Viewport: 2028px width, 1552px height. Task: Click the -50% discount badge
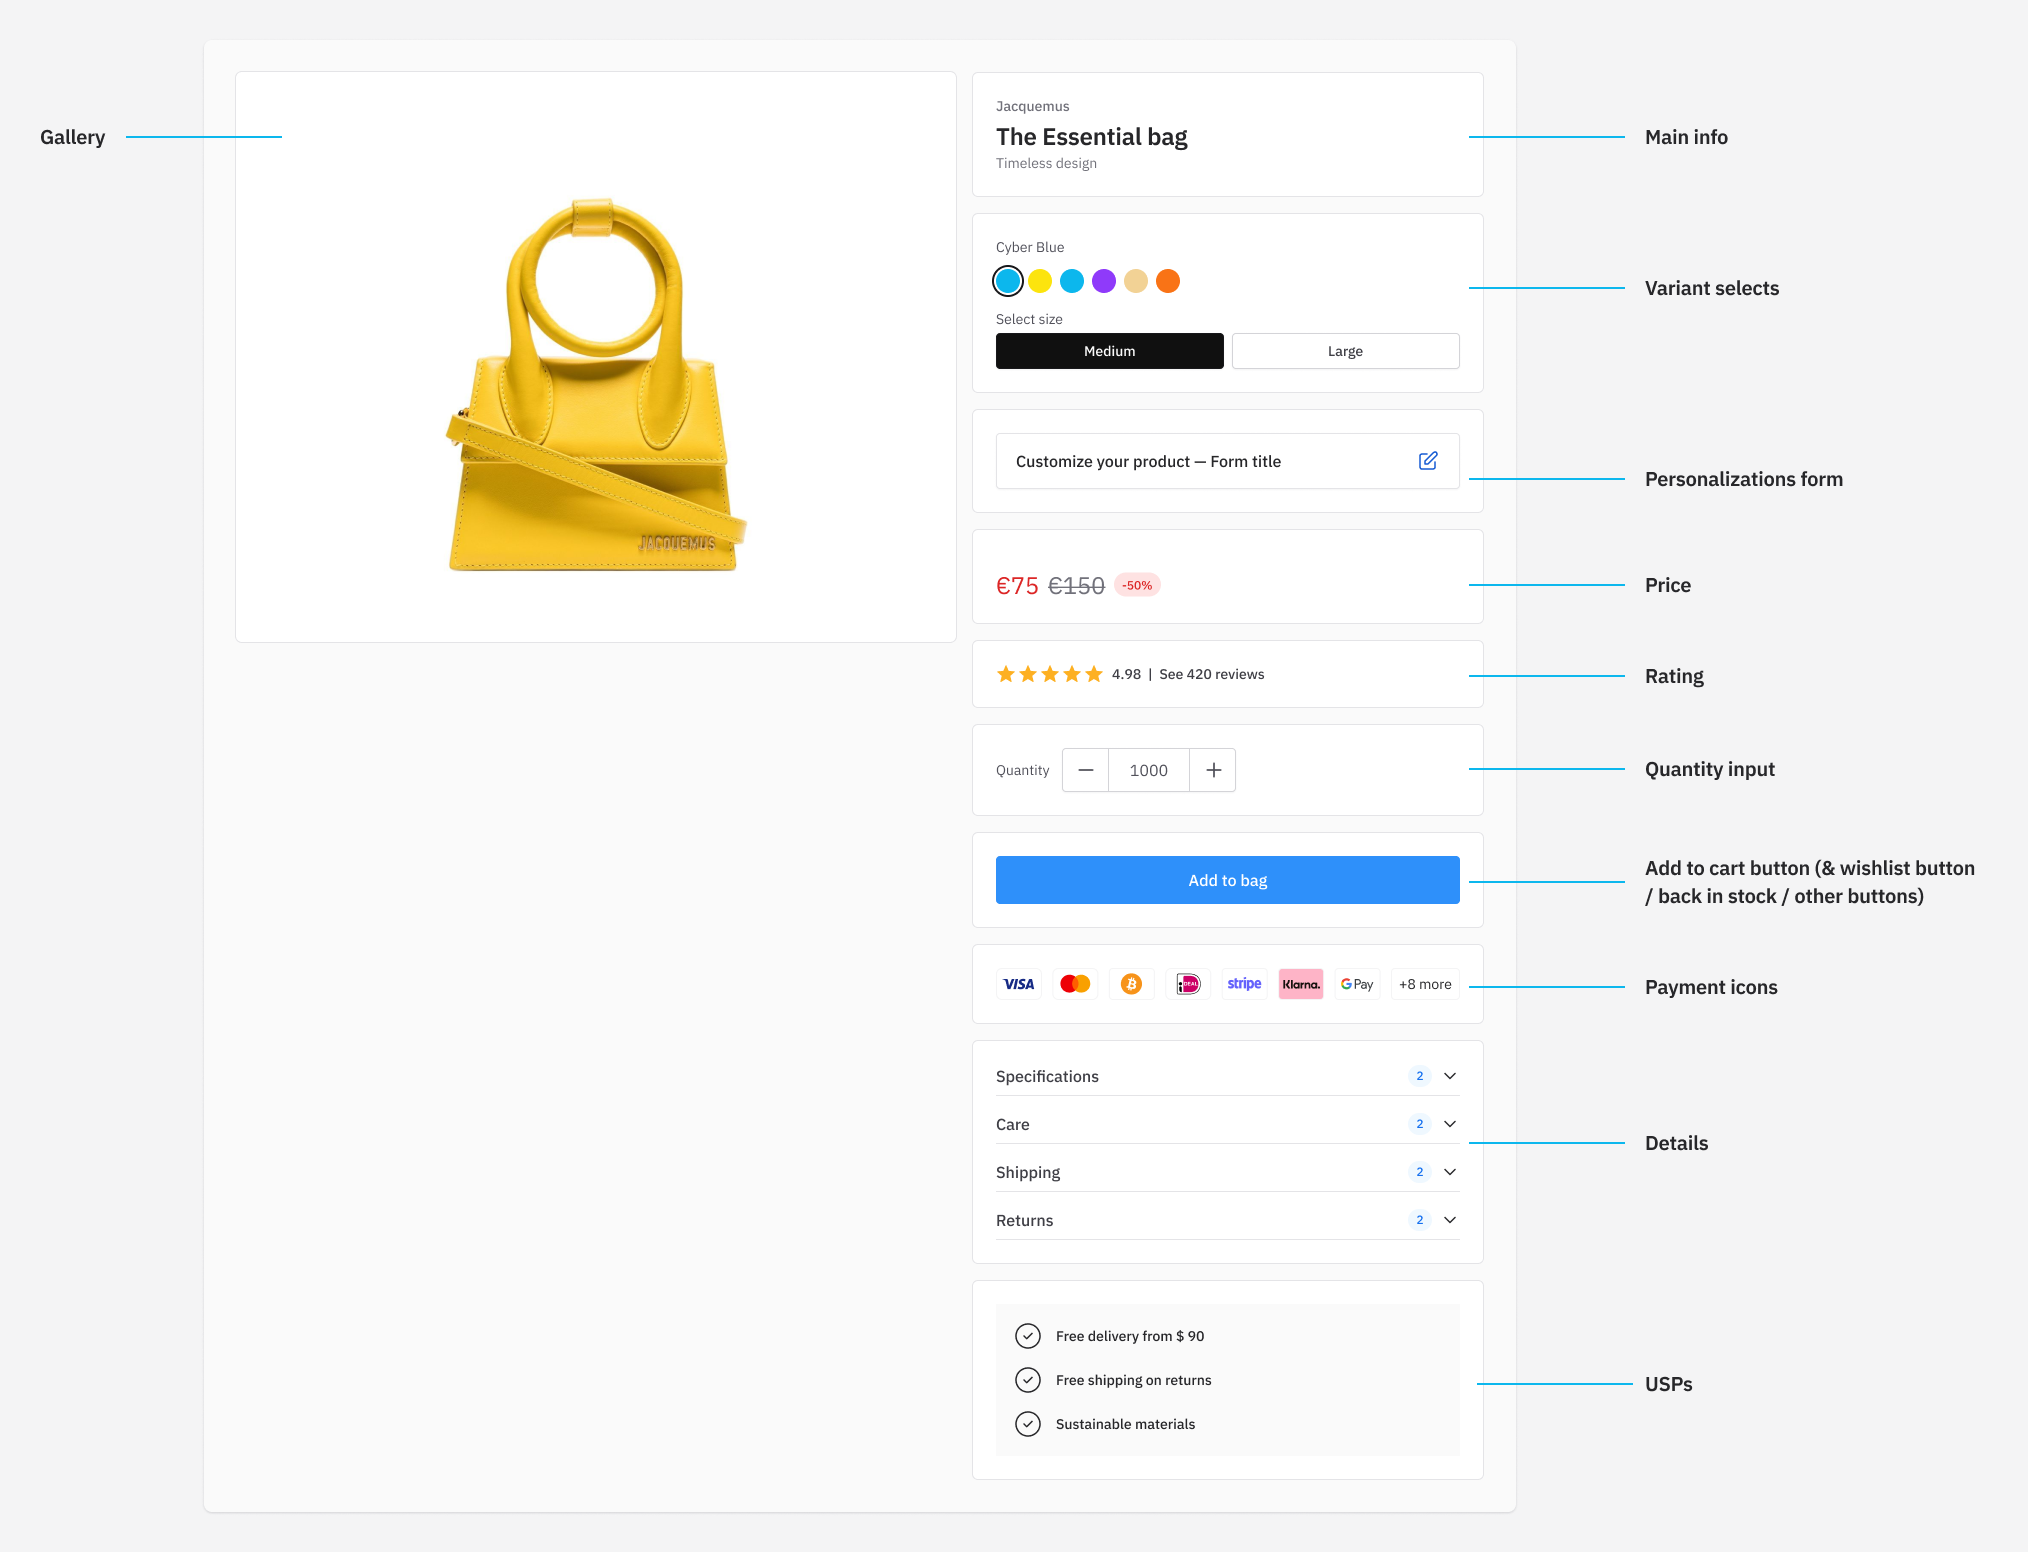[1137, 585]
